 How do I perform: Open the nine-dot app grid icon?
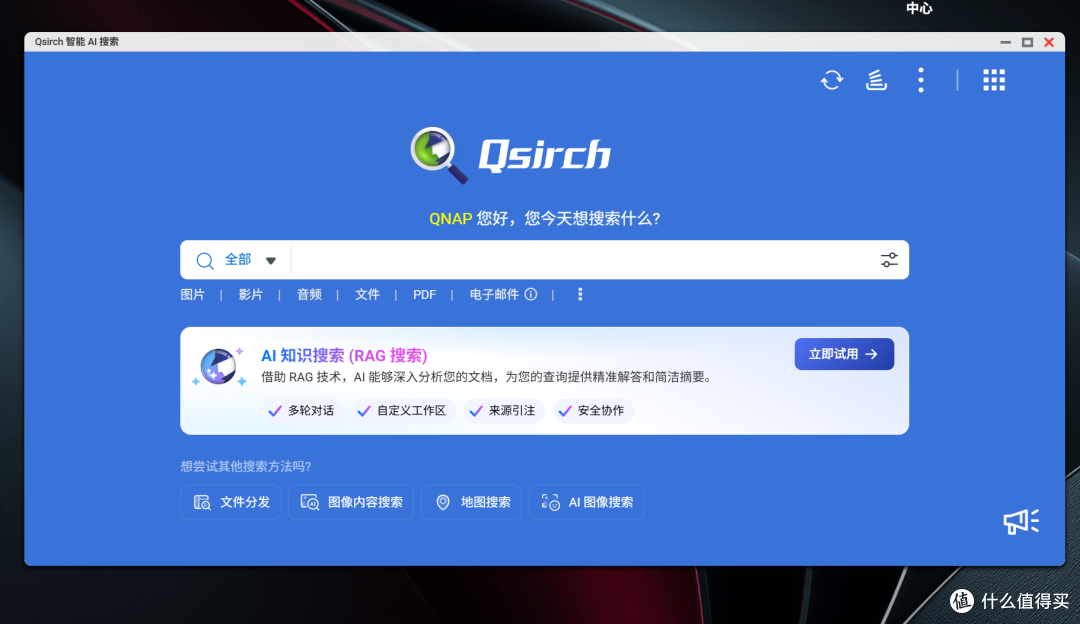coord(994,81)
